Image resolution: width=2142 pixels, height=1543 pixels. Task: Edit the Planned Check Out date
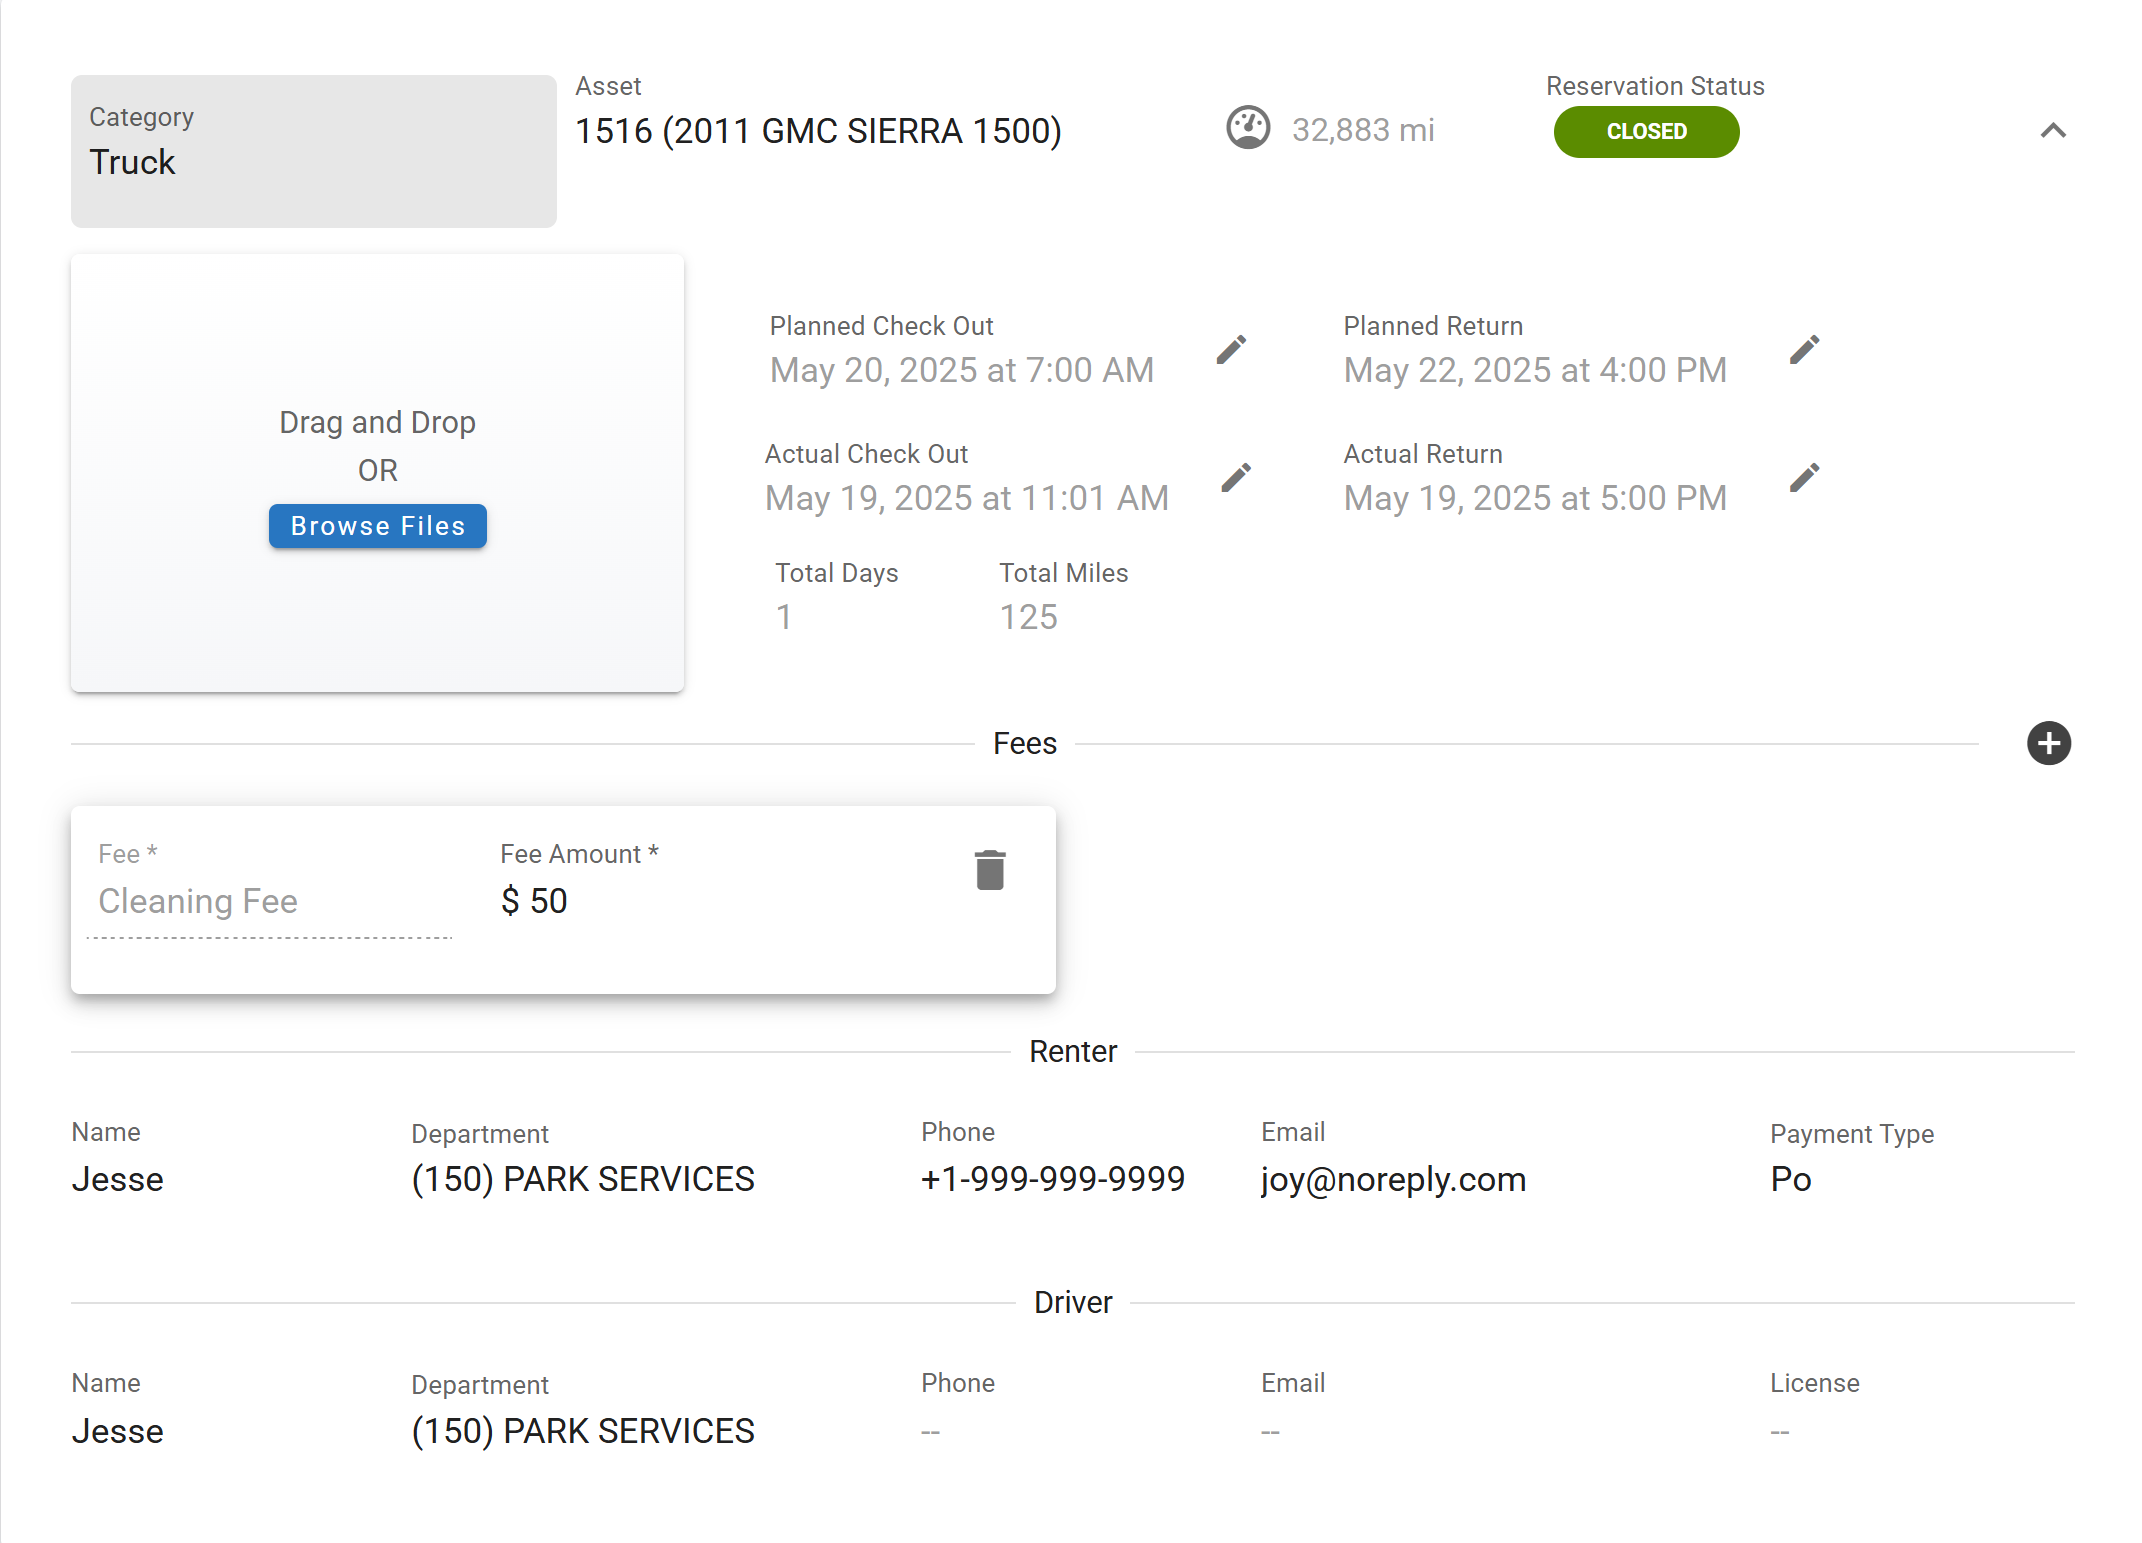[x=1231, y=350]
